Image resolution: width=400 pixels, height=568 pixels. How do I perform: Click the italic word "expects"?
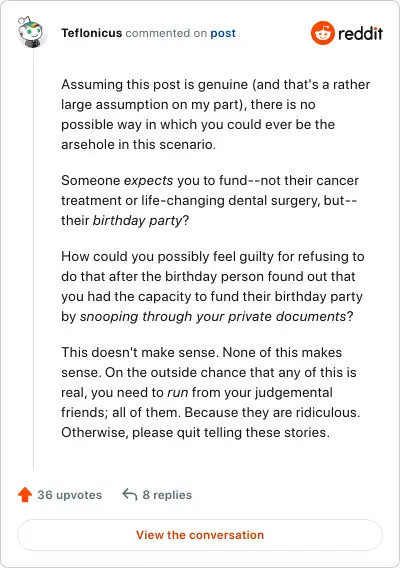click(x=149, y=180)
